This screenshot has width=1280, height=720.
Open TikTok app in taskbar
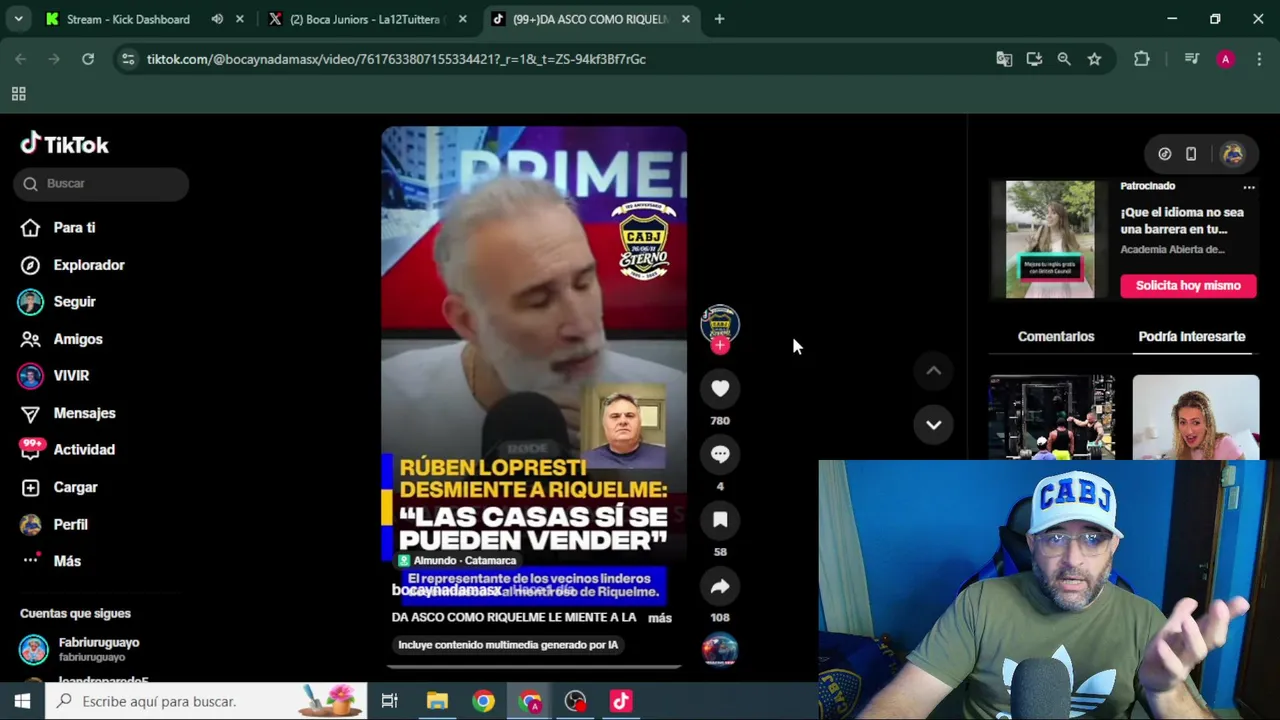click(621, 701)
